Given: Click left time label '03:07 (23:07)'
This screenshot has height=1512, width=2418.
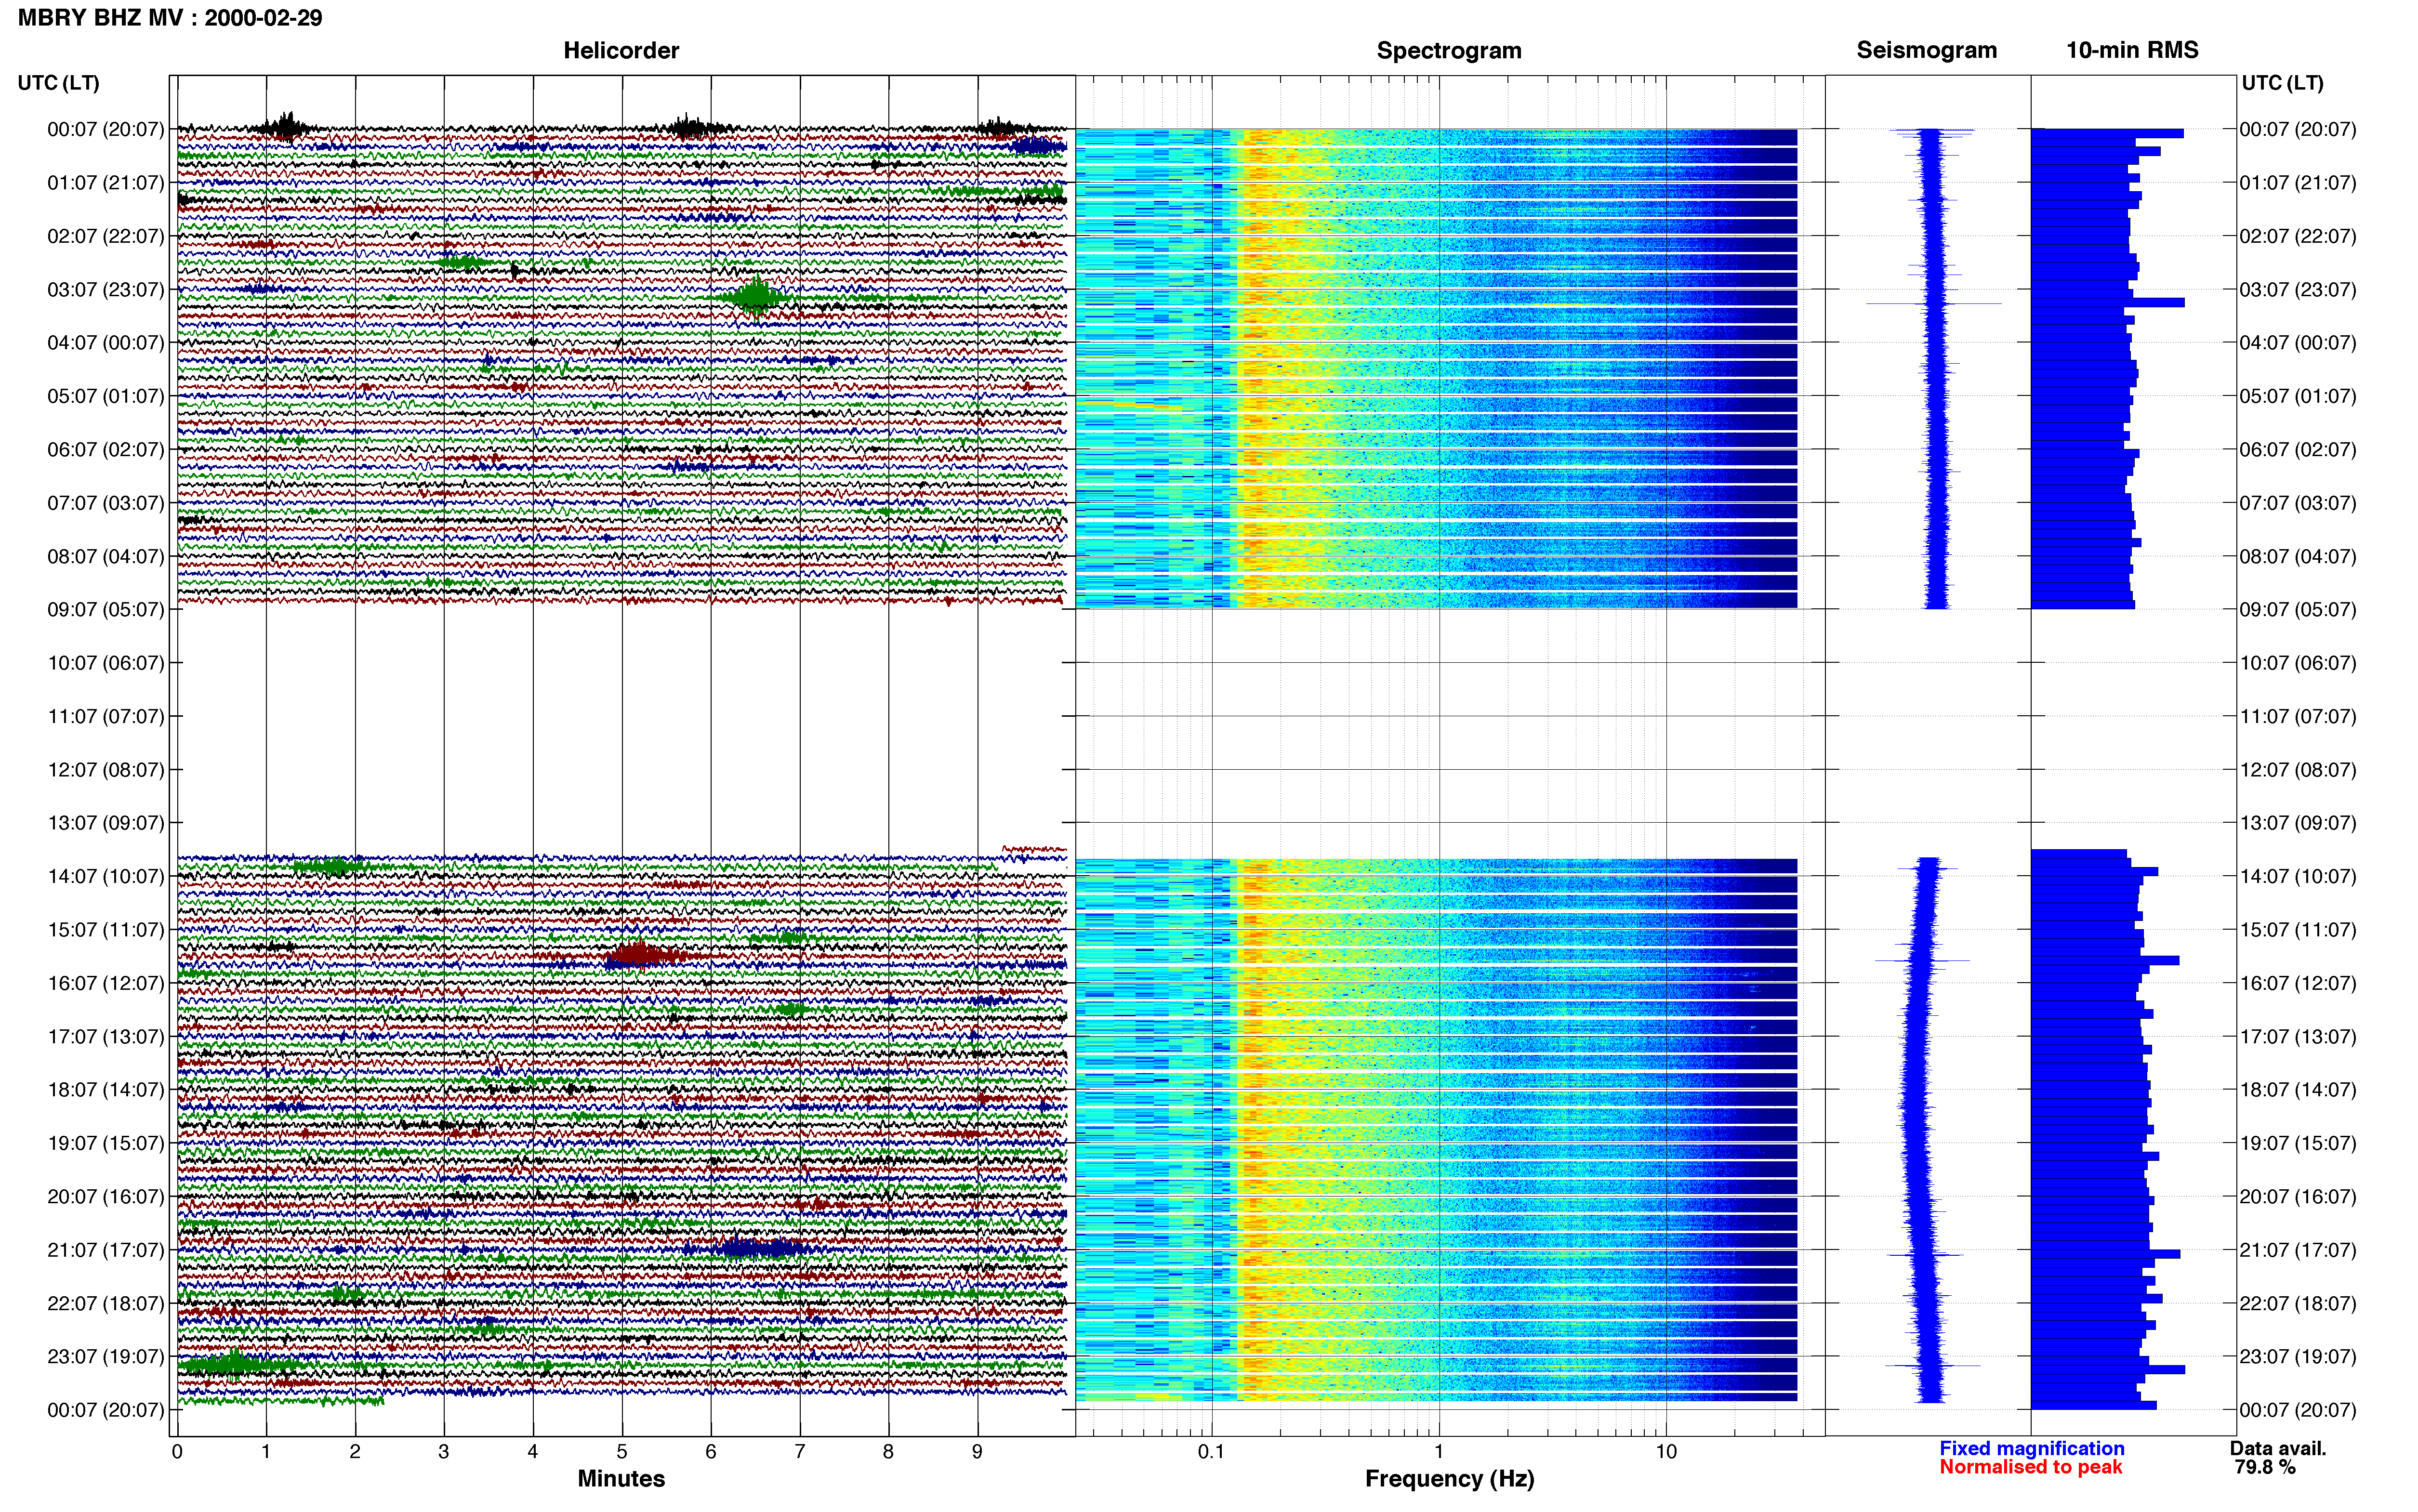Looking at the screenshot, I should 106,289.
